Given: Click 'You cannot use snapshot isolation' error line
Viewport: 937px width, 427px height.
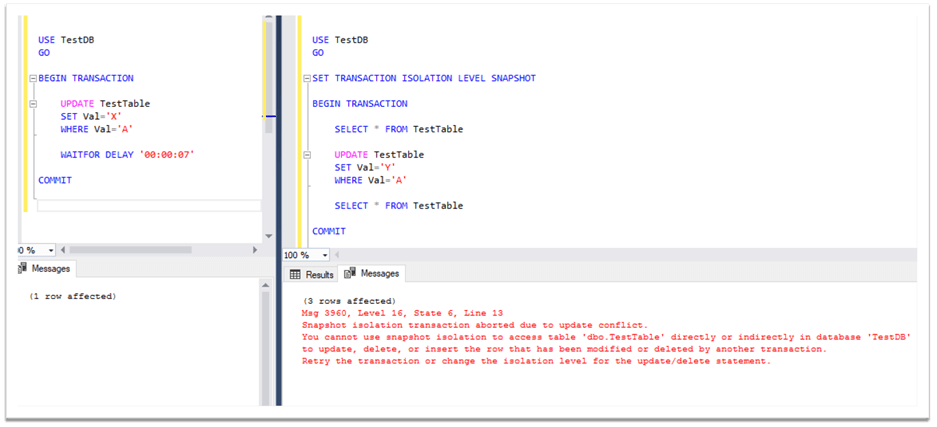Looking at the screenshot, I should tap(606, 337).
